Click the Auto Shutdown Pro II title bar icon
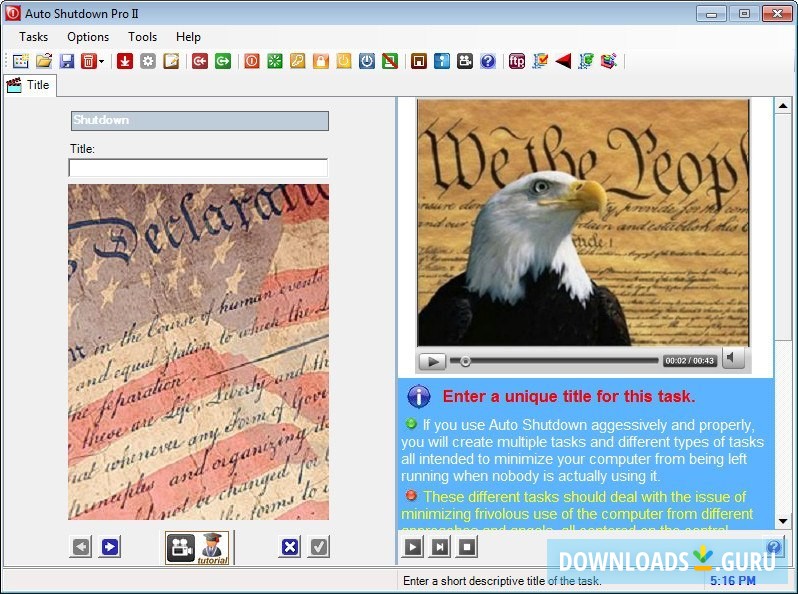Image resolution: width=798 pixels, height=594 pixels. (x=13, y=13)
